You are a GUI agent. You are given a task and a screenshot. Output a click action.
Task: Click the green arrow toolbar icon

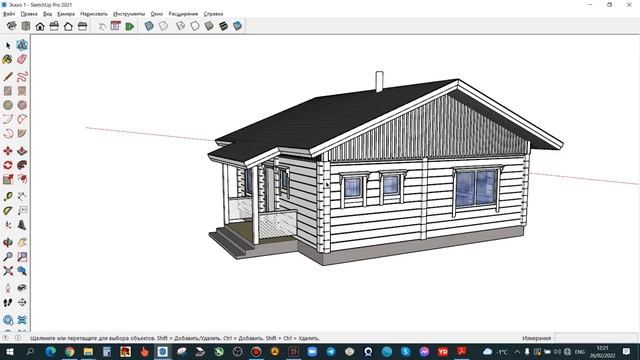click(130, 27)
